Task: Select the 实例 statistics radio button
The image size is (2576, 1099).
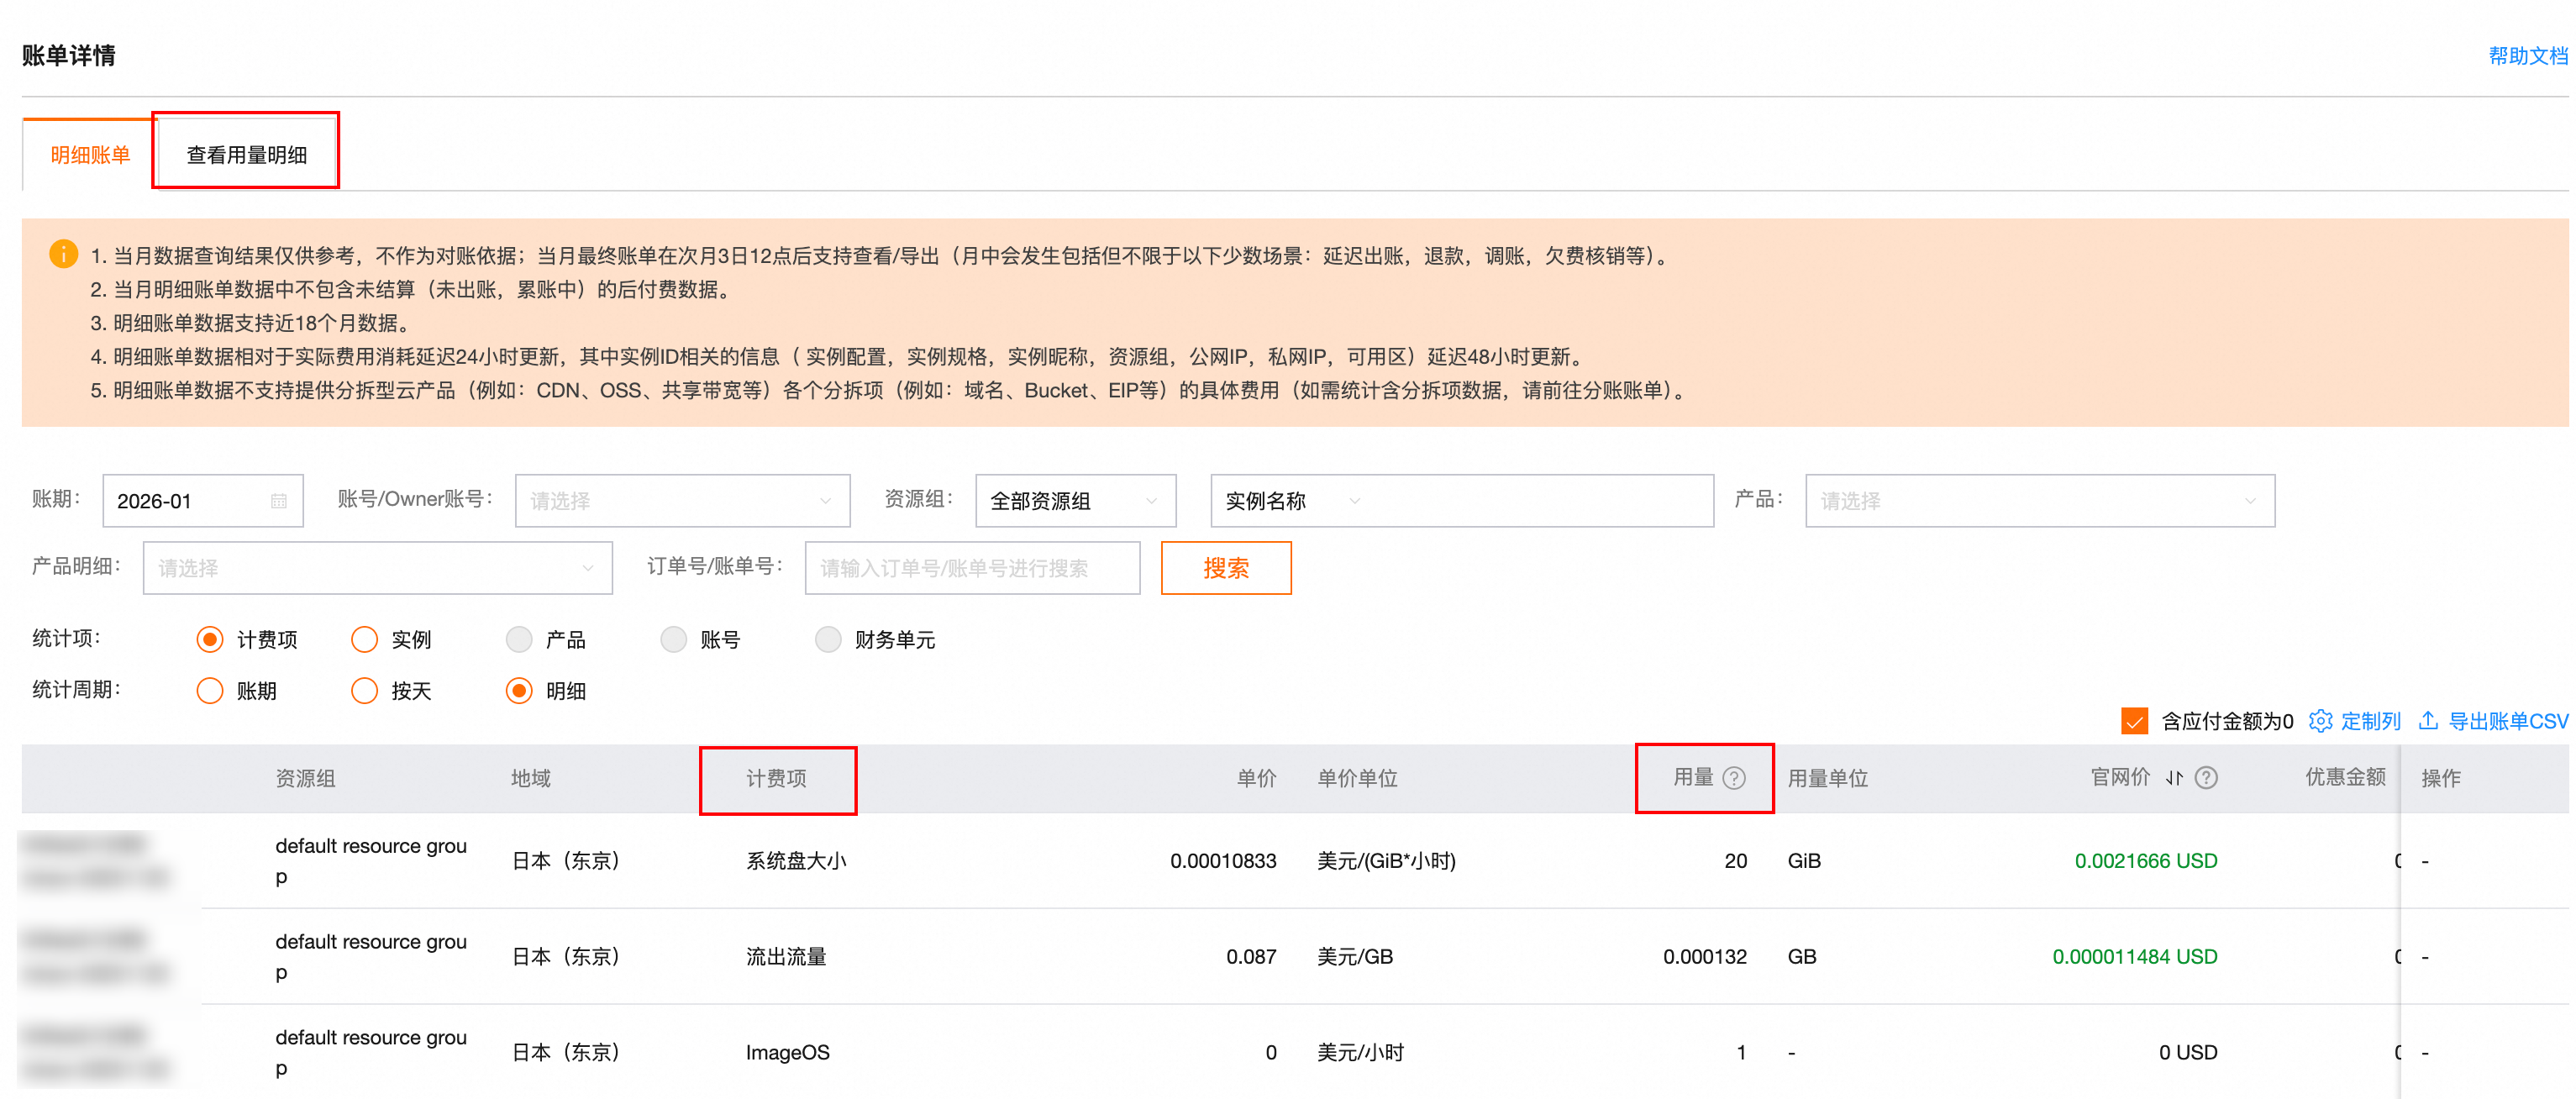Action: tap(364, 639)
